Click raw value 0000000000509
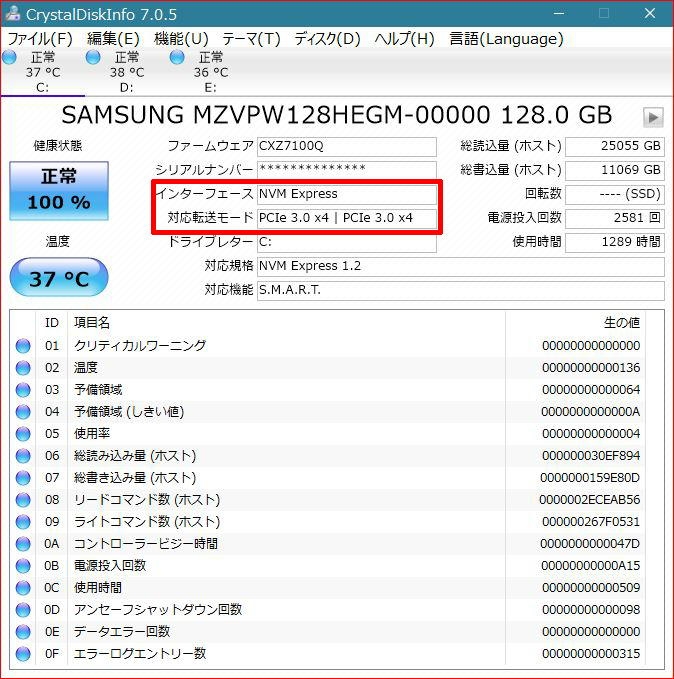 pyautogui.click(x=591, y=588)
